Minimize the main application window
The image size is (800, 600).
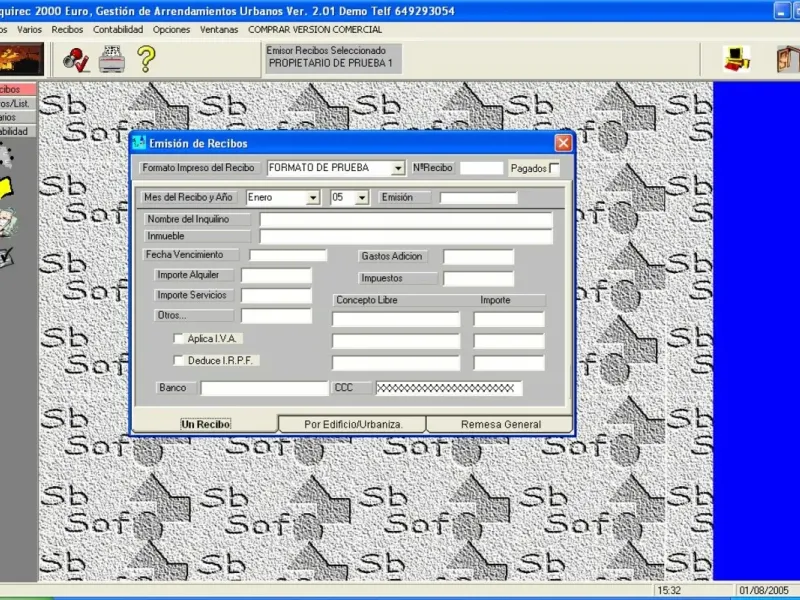(x=782, y=11)
